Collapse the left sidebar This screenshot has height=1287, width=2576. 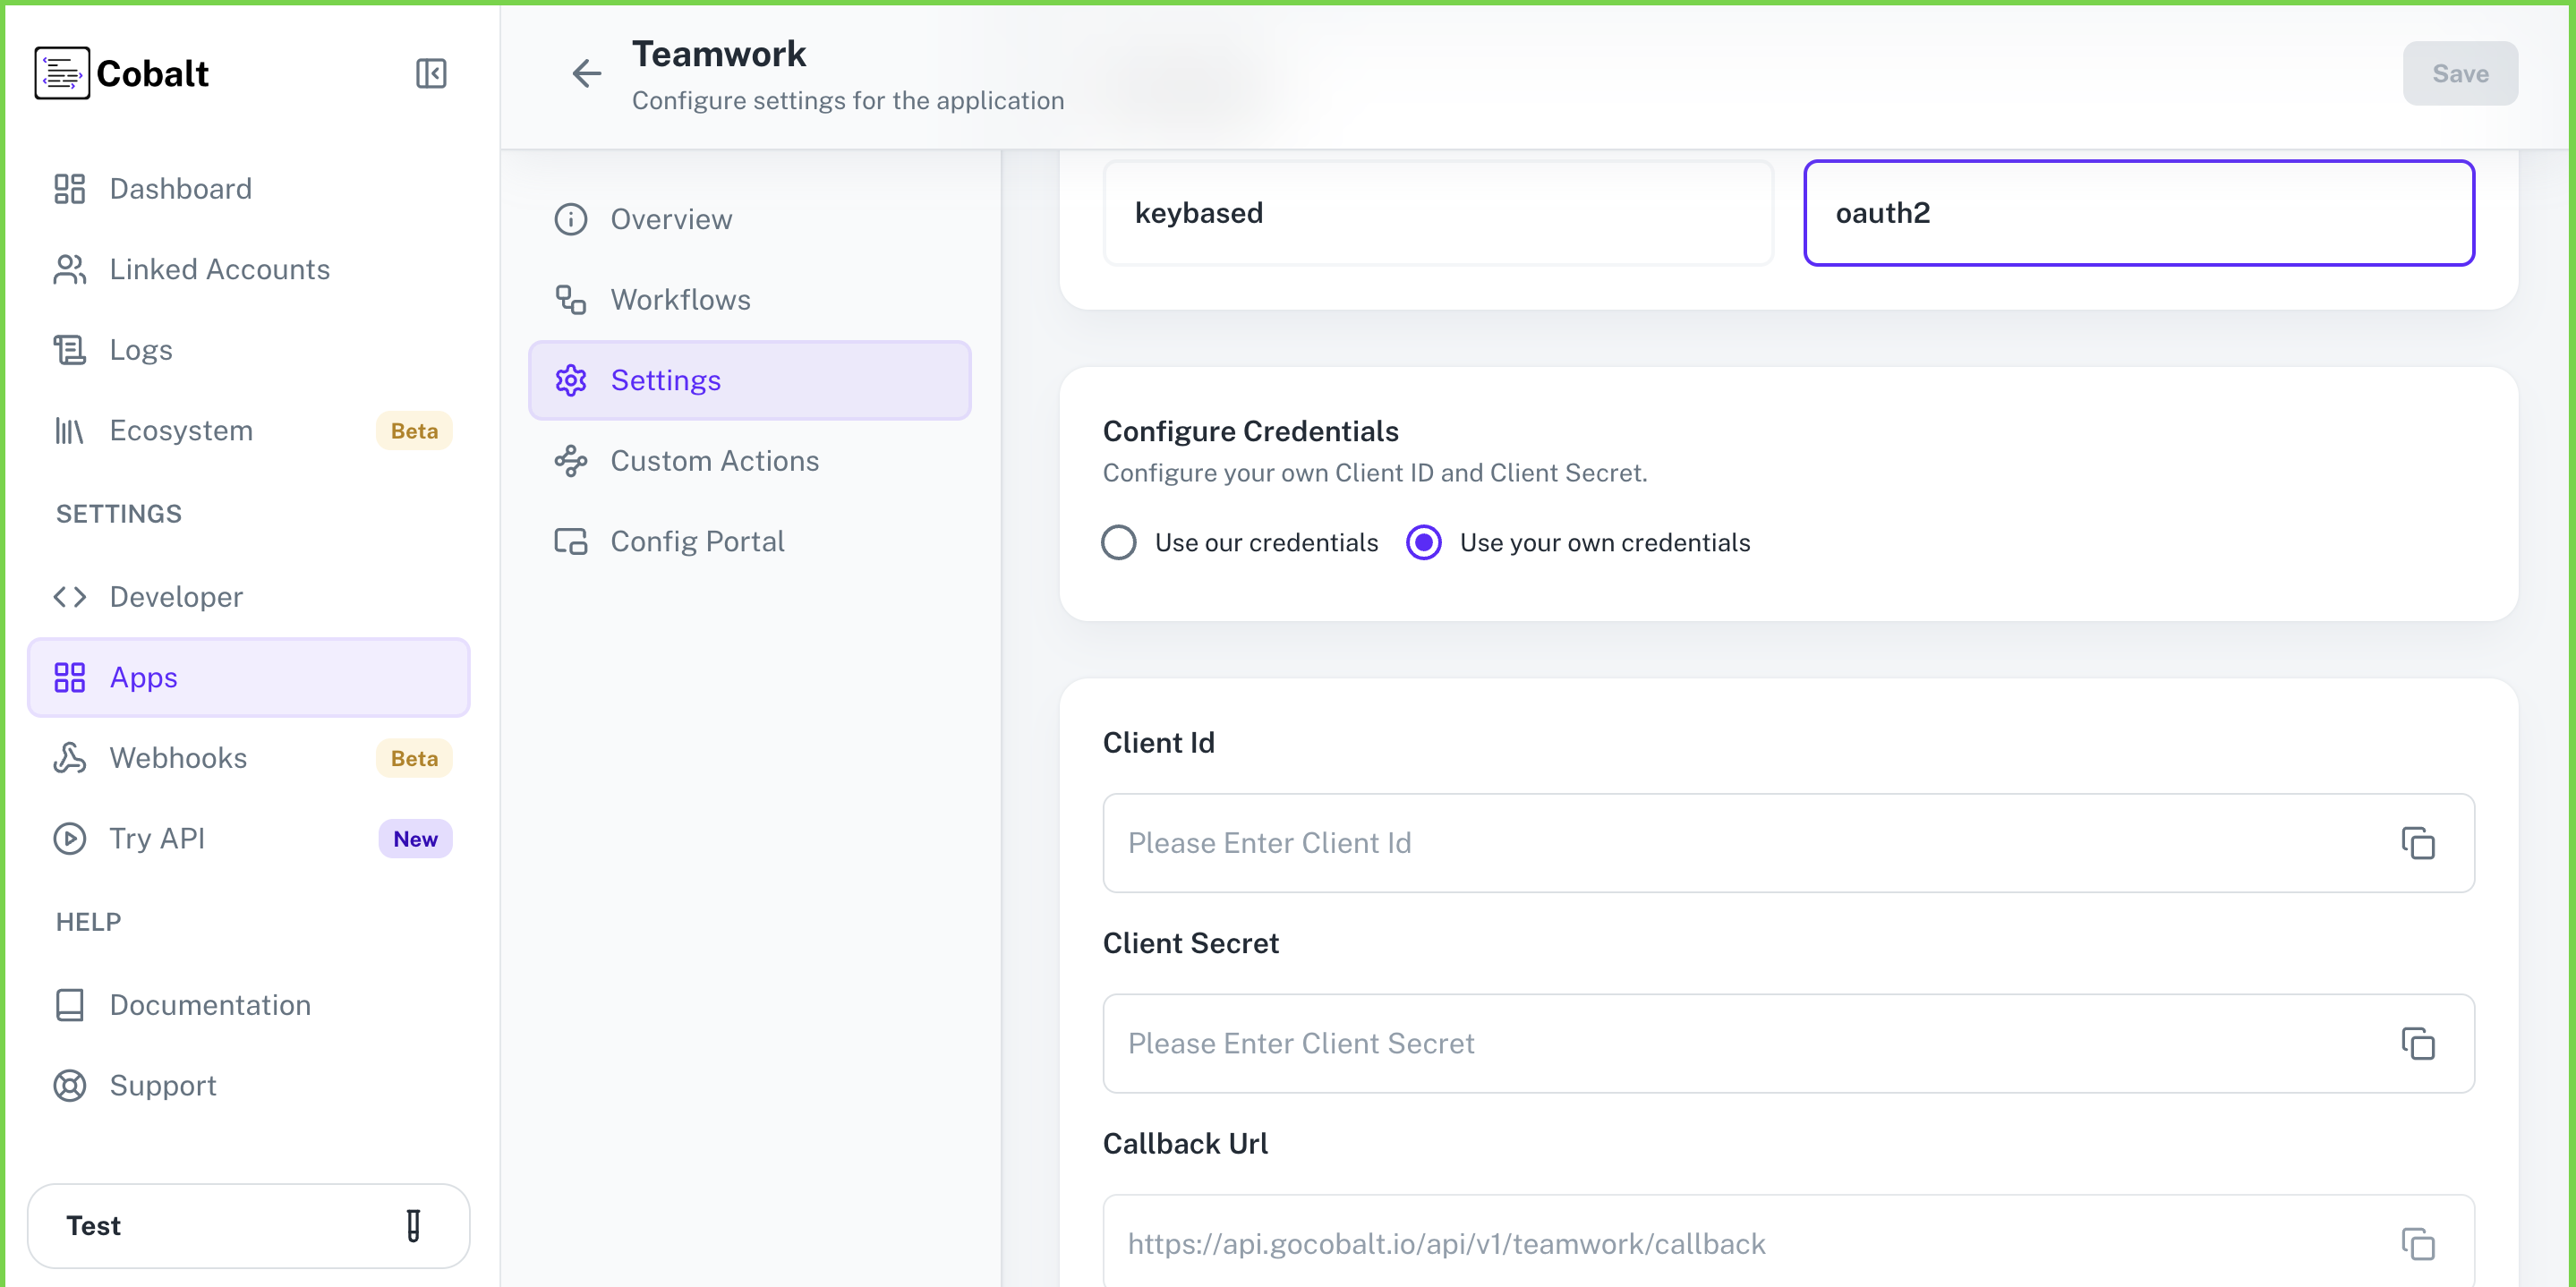[430, 73]
